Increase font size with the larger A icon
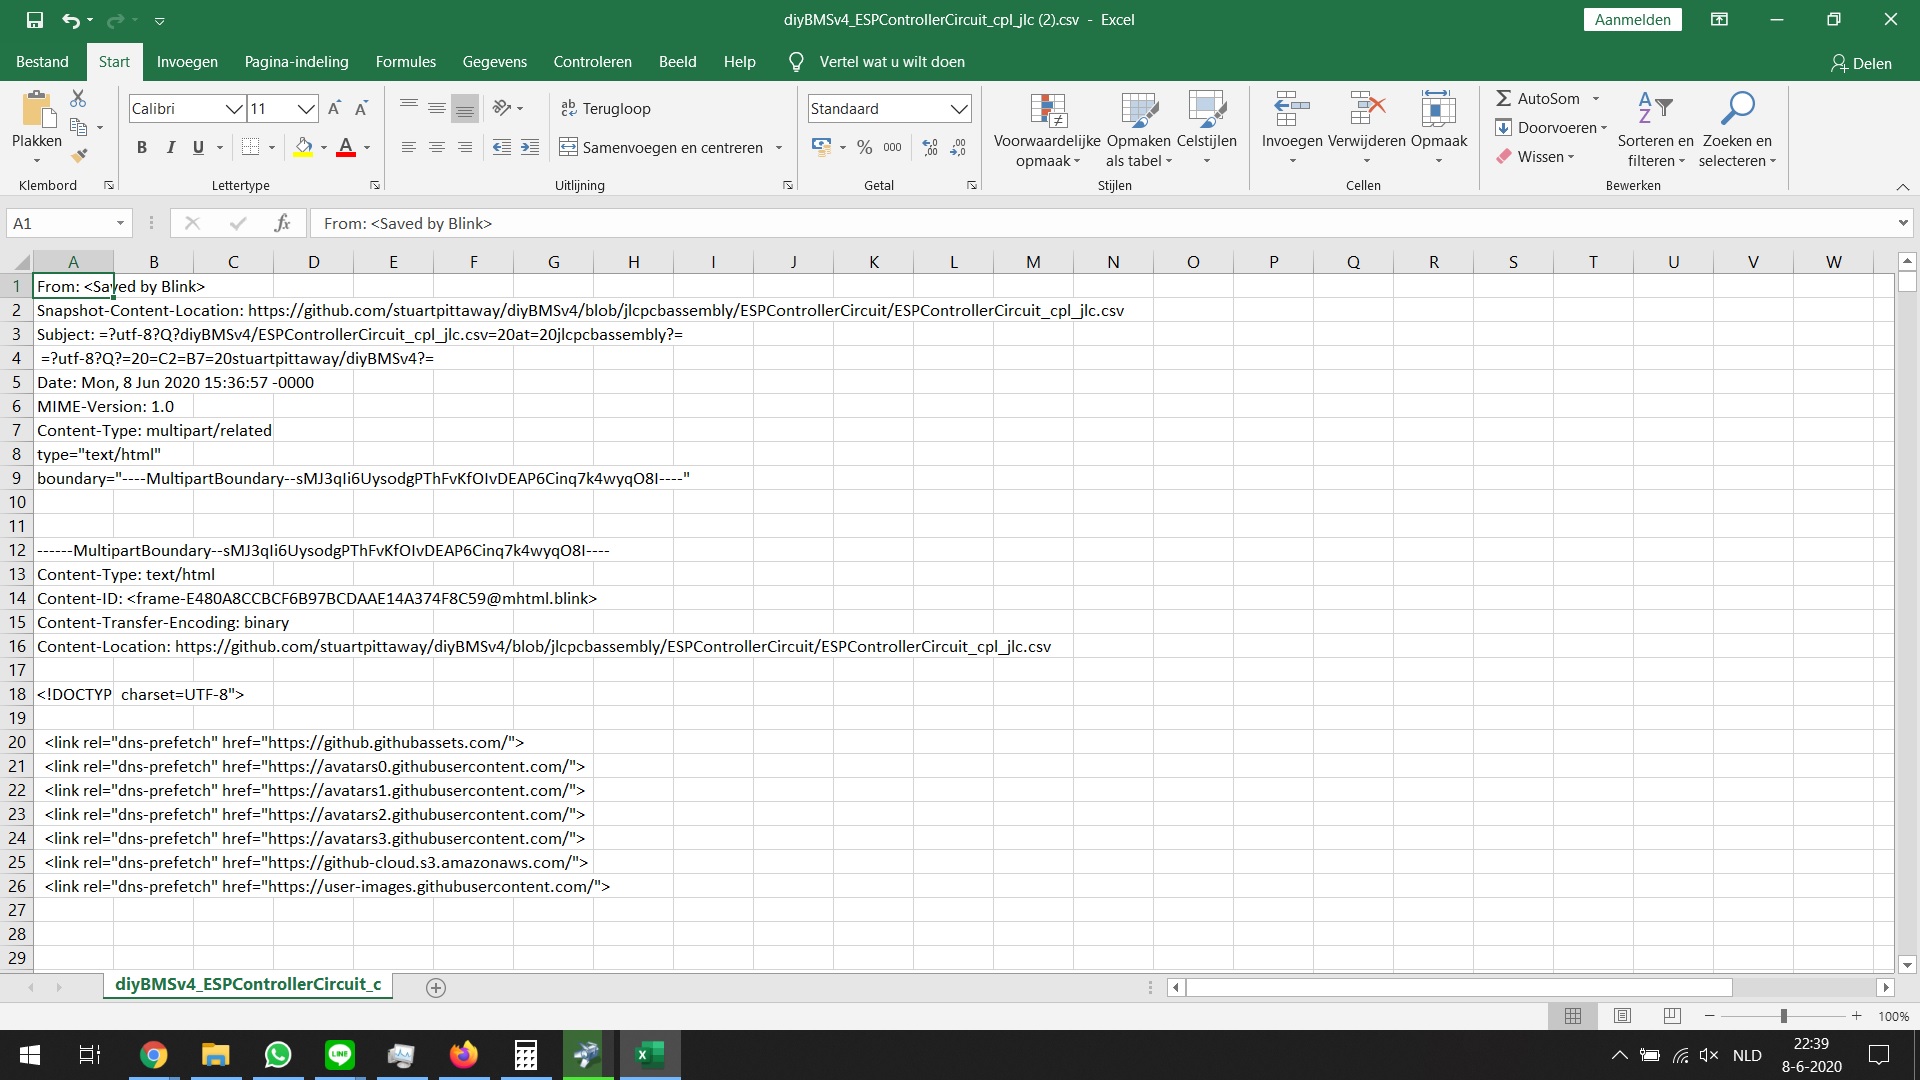Screen dimensions: 1920x1080 [335, 108]
